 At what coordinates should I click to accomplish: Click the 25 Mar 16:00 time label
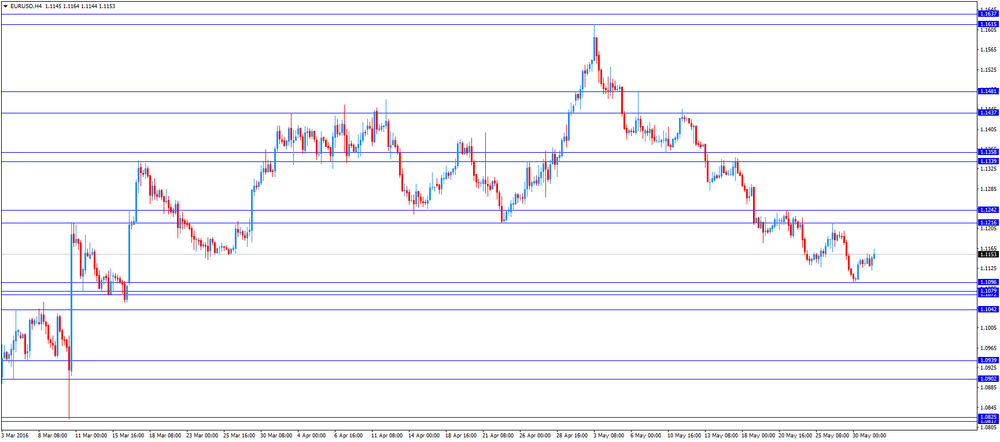coord(239,435)
